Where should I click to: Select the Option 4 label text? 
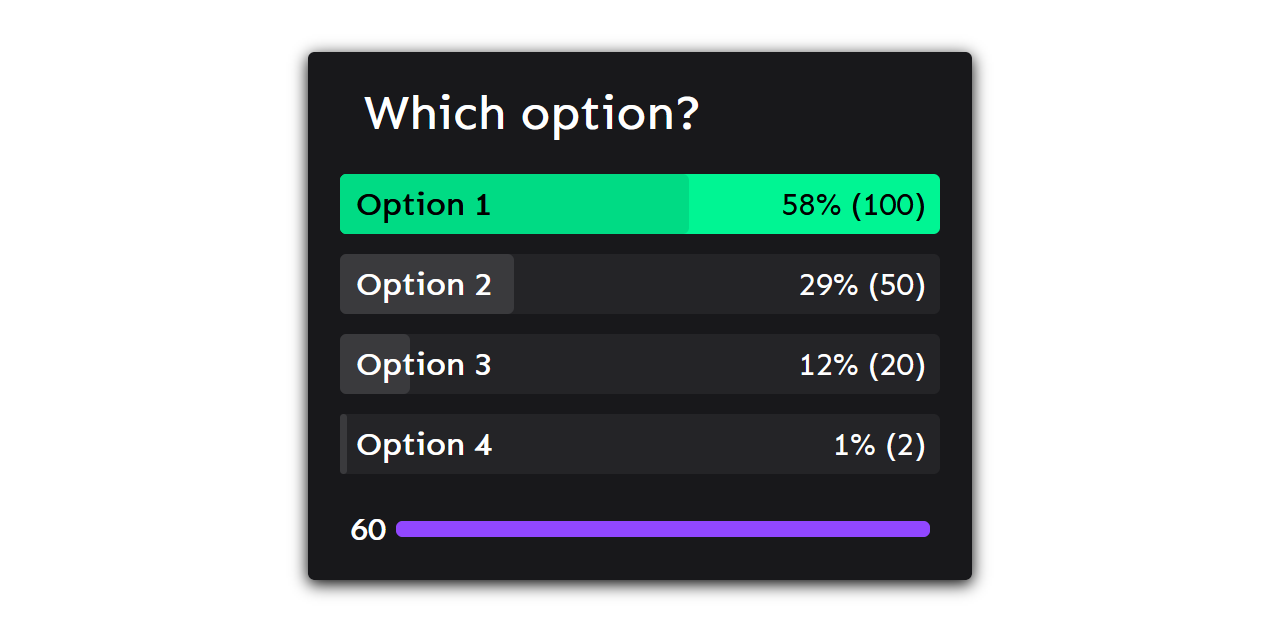(x=423, y=444)
